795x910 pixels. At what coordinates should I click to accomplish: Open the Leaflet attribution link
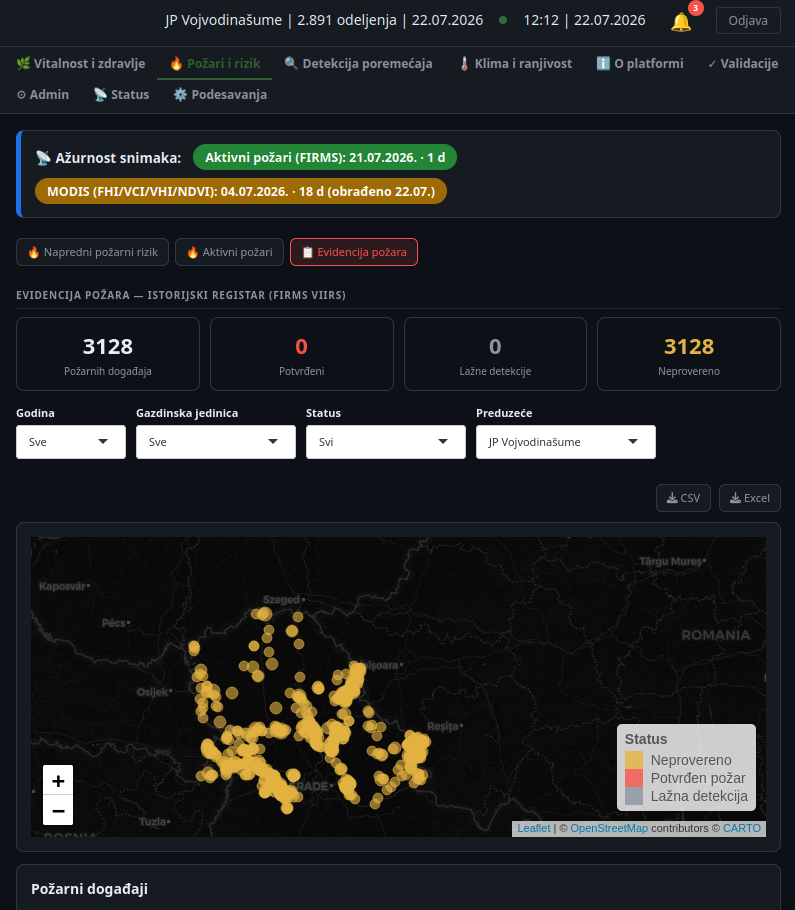(x=533, y=828)
